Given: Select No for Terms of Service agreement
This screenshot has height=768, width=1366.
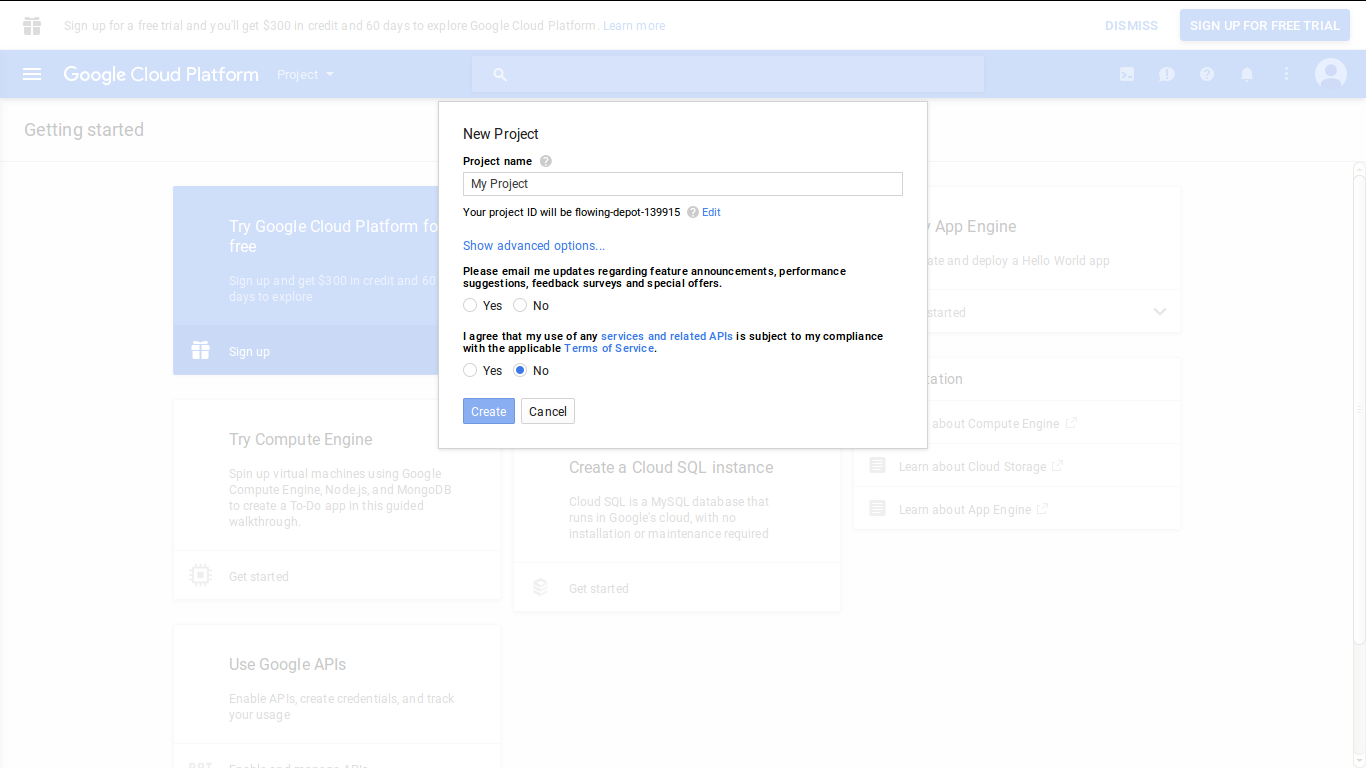Looking at the screenshot, I should tap(520, 370).
